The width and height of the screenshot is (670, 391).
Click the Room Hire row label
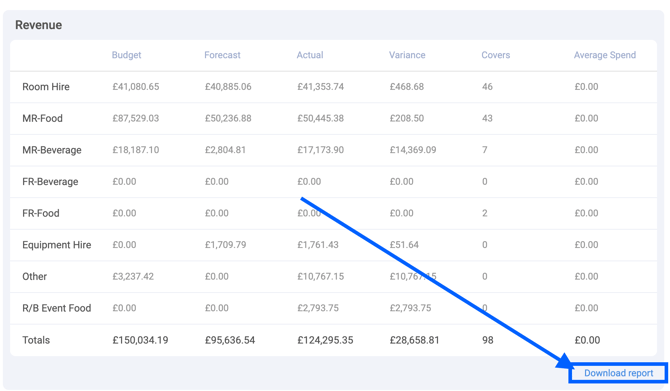click(46, 87)
